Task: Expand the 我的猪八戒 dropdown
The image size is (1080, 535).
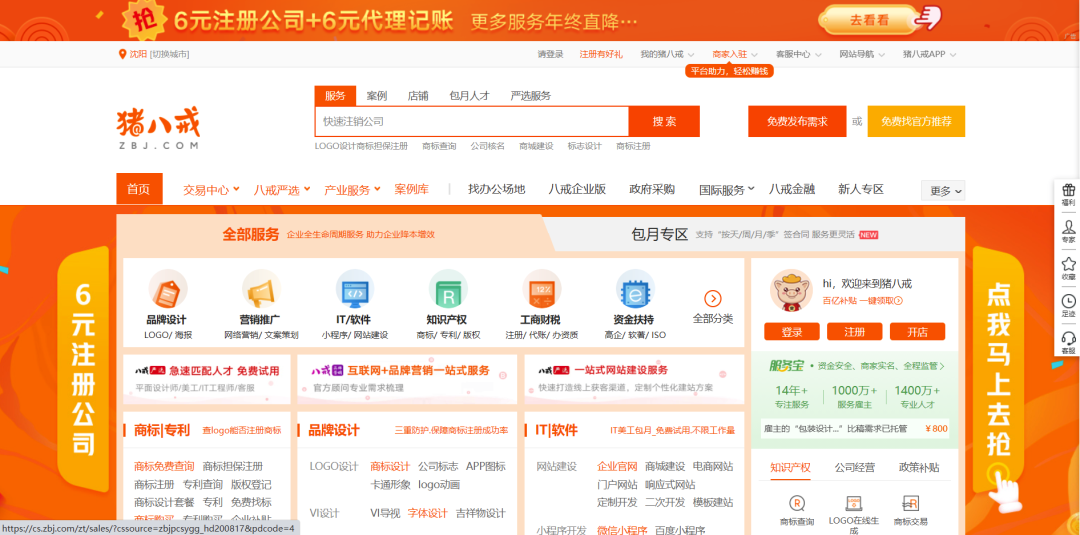Action: [x=667, y=54]
